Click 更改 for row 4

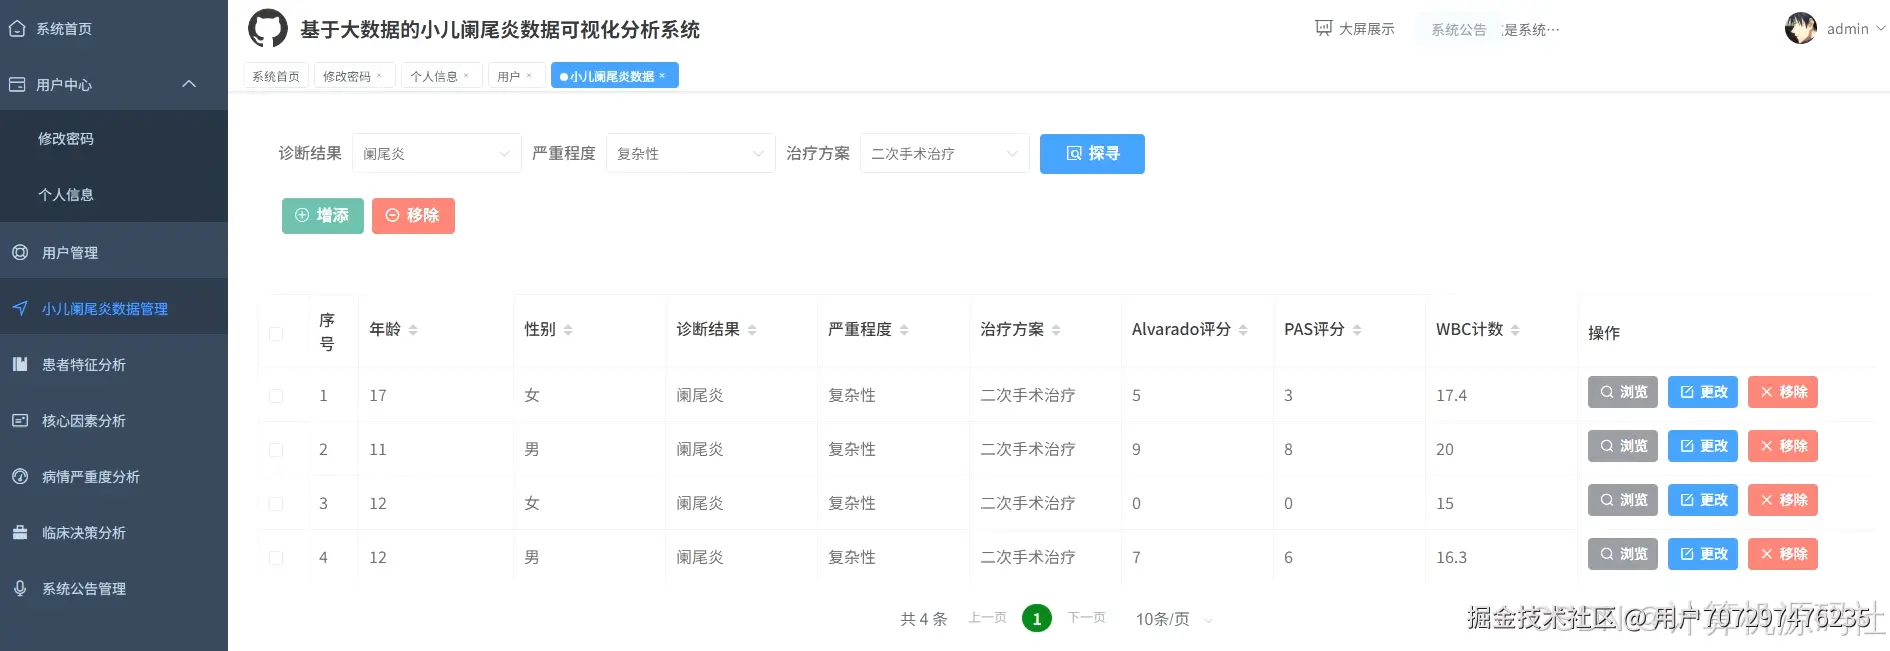click(x=1703, y=554)
